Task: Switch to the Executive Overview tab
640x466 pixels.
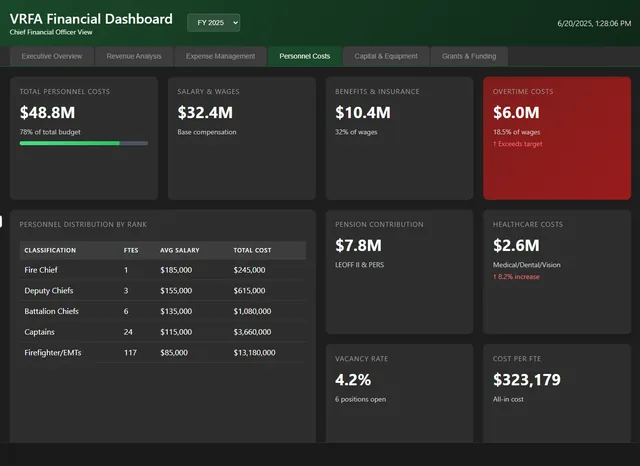Action: [x=52, y=56]
